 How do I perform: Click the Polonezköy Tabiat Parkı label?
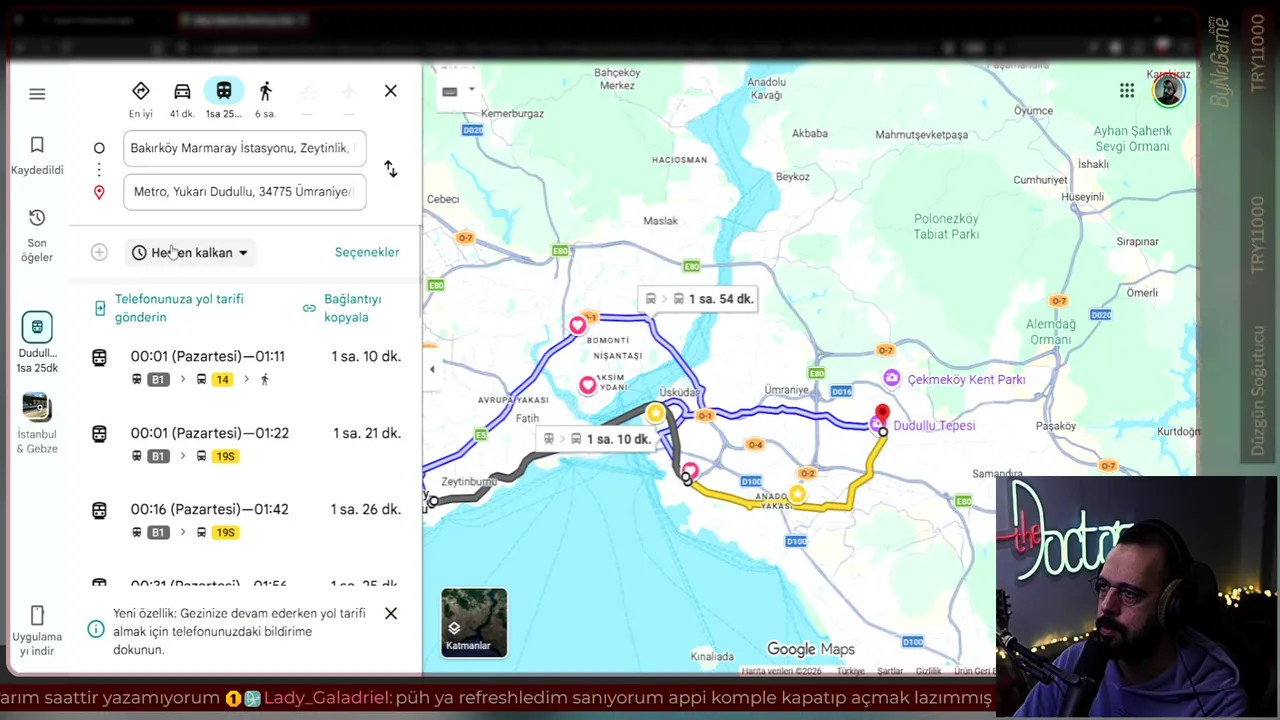[x=946, y=226]
